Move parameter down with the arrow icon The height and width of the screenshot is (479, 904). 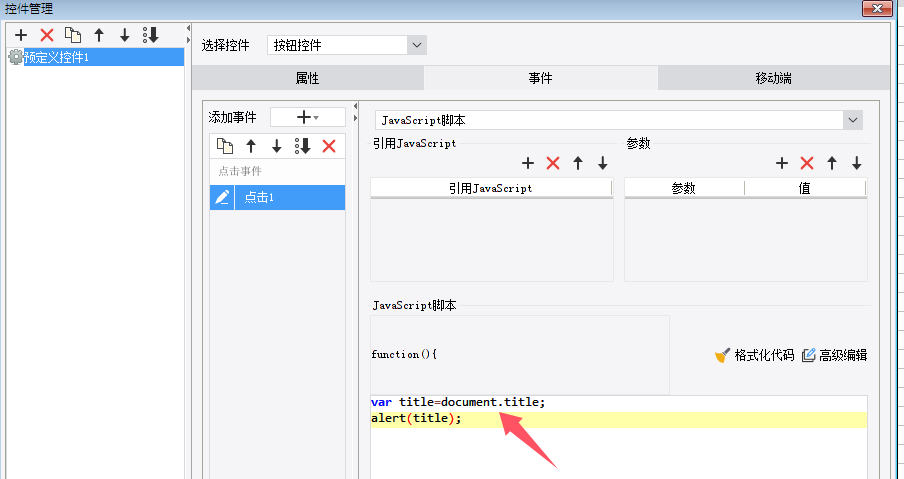click(857, 163)
